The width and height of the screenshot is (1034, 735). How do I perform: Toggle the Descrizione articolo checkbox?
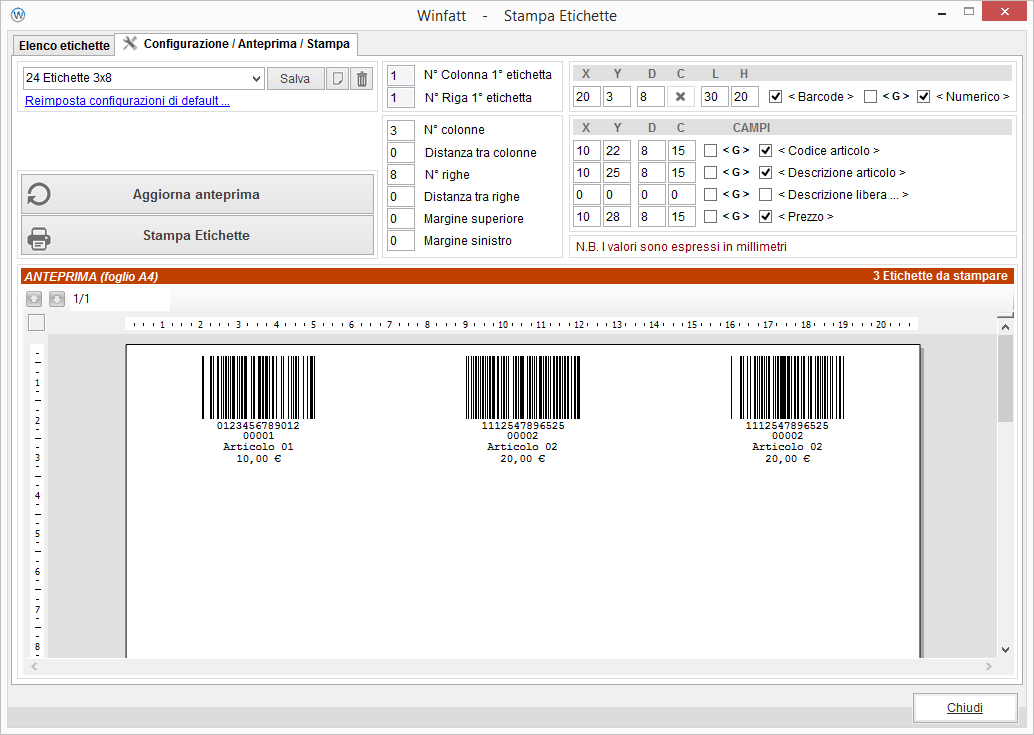(x=766, y=173)
